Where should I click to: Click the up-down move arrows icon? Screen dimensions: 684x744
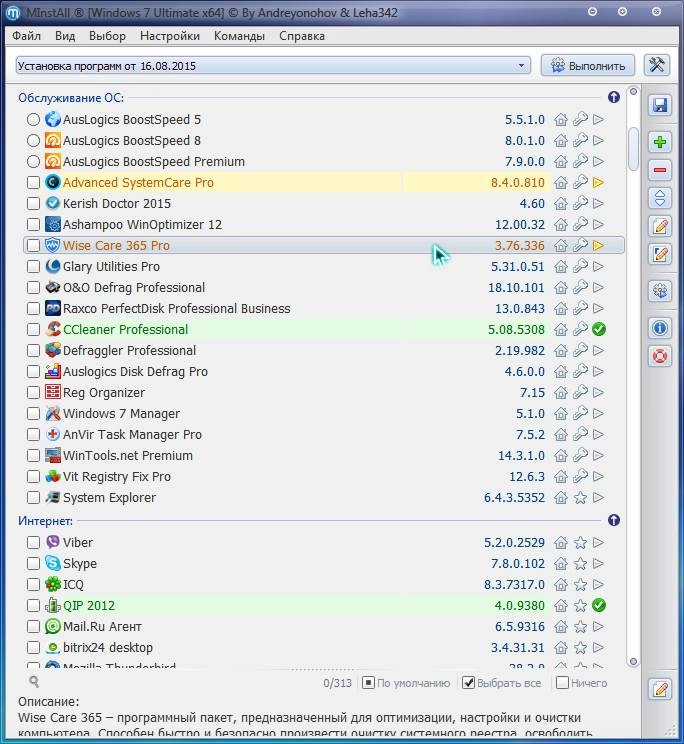pyautogui.click(x=660, y=198)
